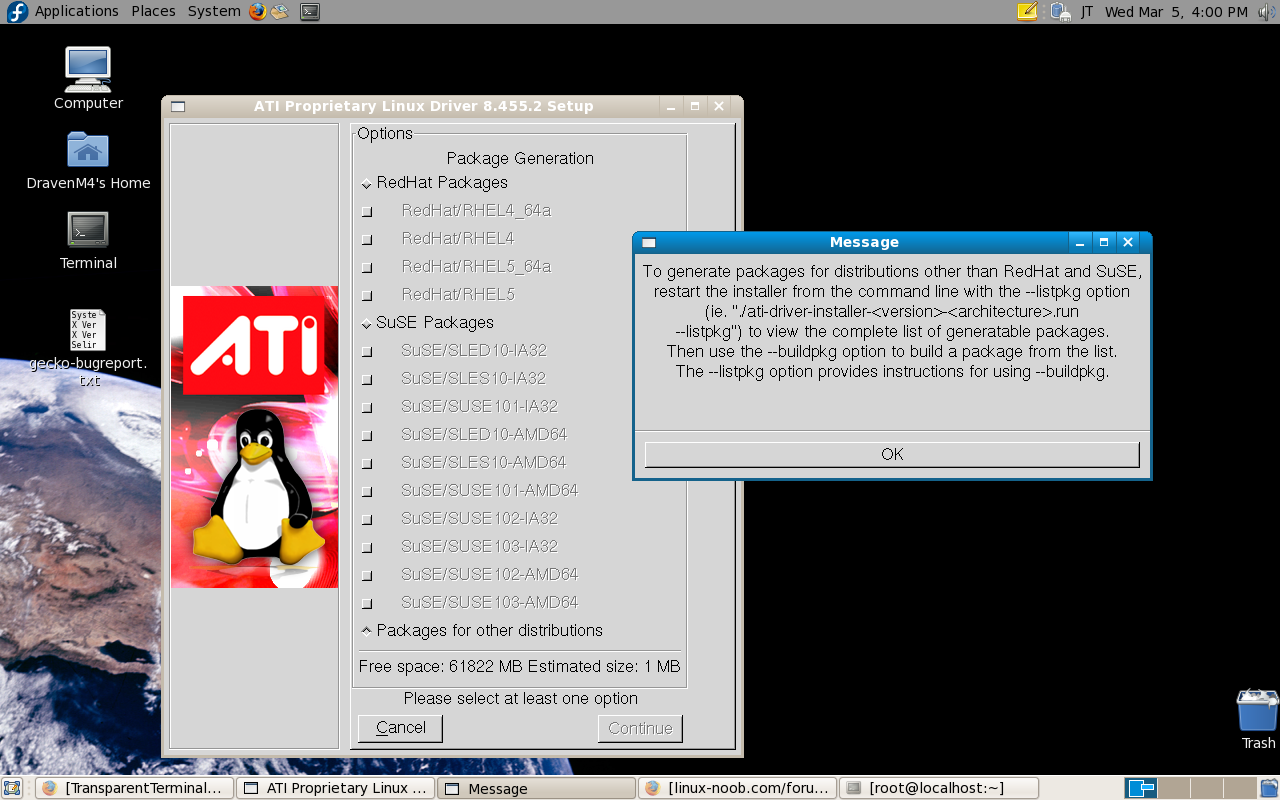Click the date and time clock
The image size is (1280, 800).
(x=1176, y=12)
